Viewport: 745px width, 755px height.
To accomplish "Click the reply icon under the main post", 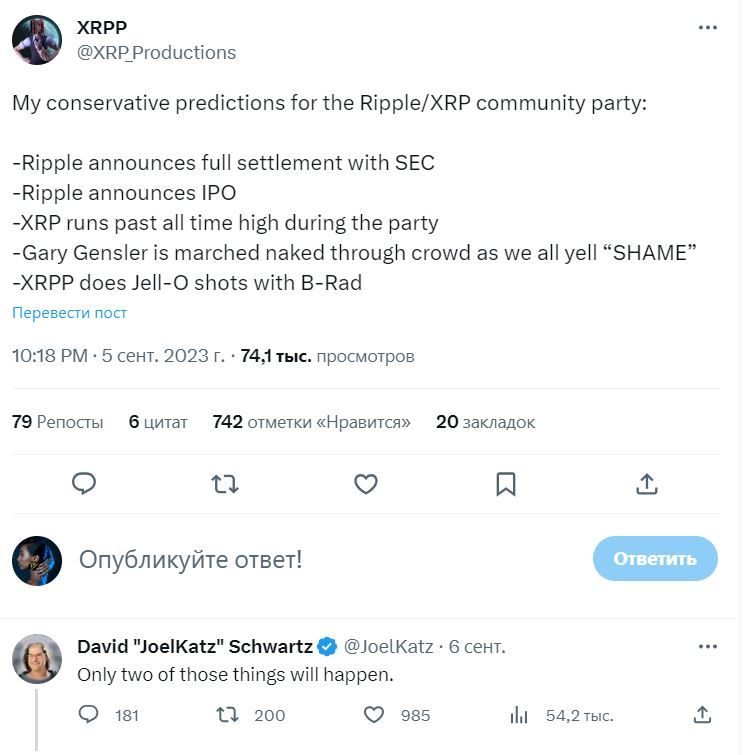I will (x=84, y=483).
